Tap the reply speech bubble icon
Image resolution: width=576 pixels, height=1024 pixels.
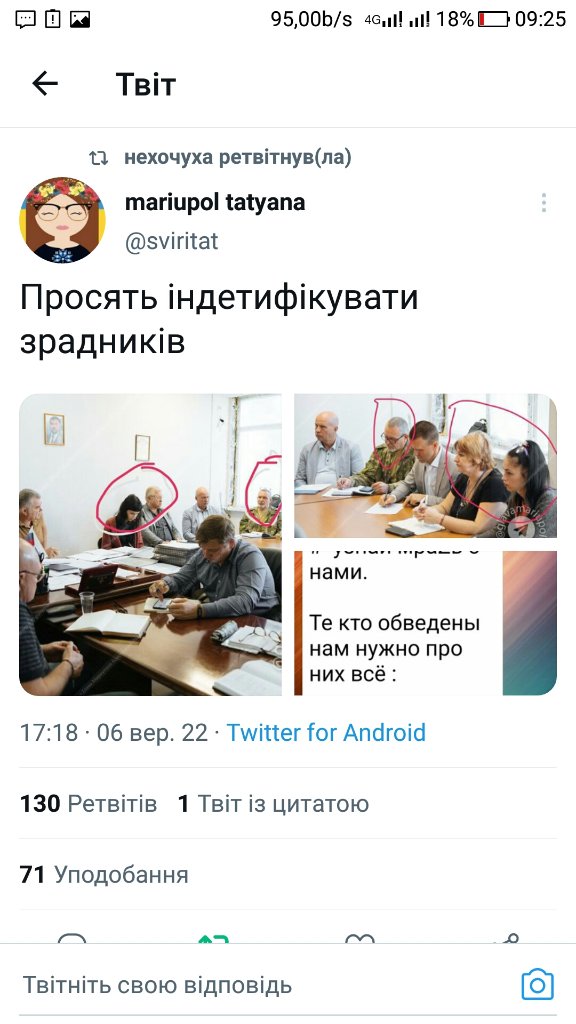(x=72, y=939)
